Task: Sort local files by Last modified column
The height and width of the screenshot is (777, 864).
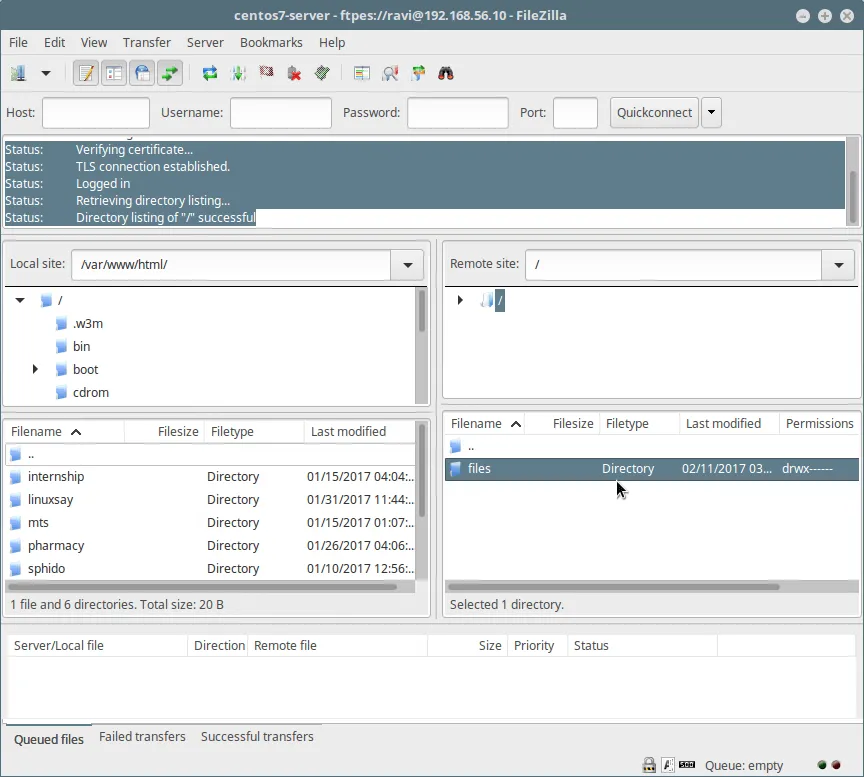Action: [348, 432]
